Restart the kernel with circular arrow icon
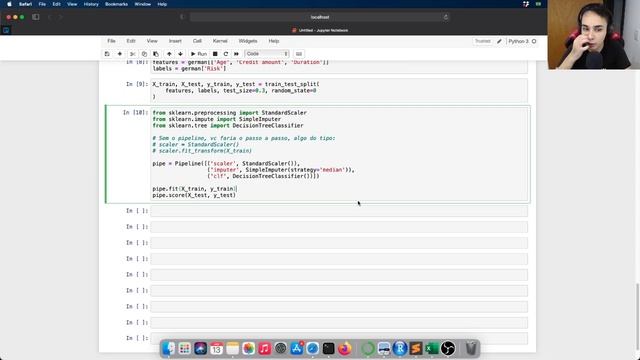Screen dimensions: 640x360 226,54
